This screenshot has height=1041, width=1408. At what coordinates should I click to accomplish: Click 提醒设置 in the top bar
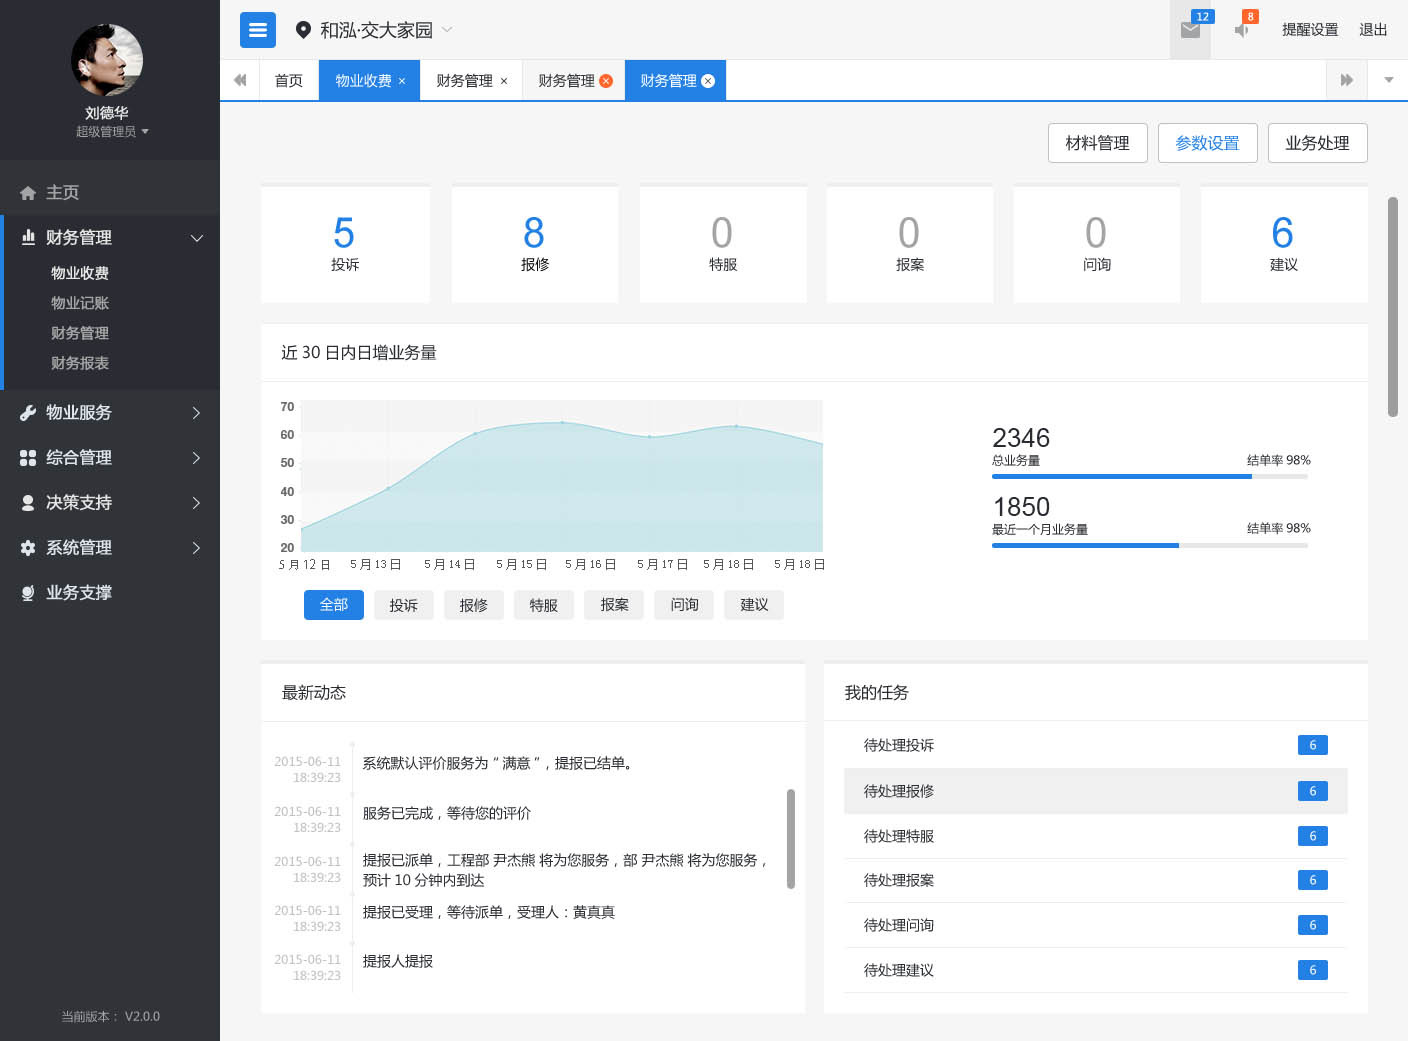[x=1310, y=30]
